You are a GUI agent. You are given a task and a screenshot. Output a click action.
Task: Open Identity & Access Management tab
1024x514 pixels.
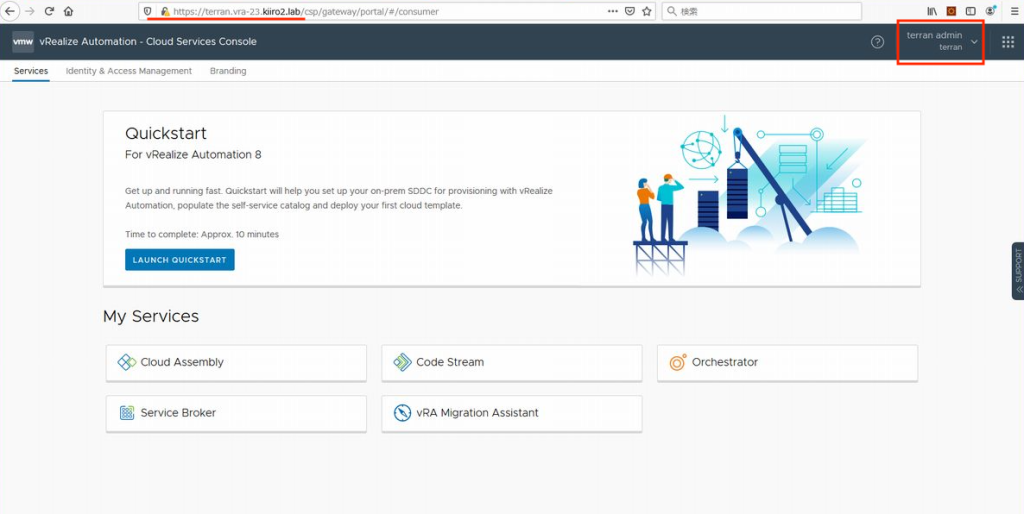pyautogui.click(x=129, y=71)
